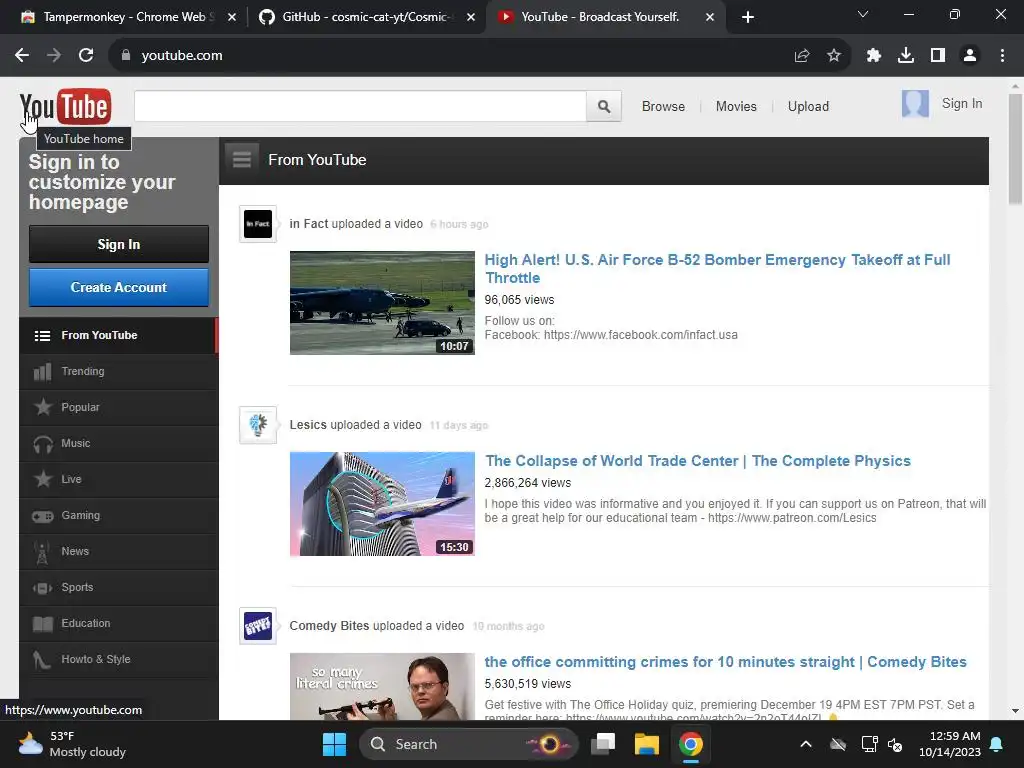Click the in Fact channel avatar

tap(258, 224)
